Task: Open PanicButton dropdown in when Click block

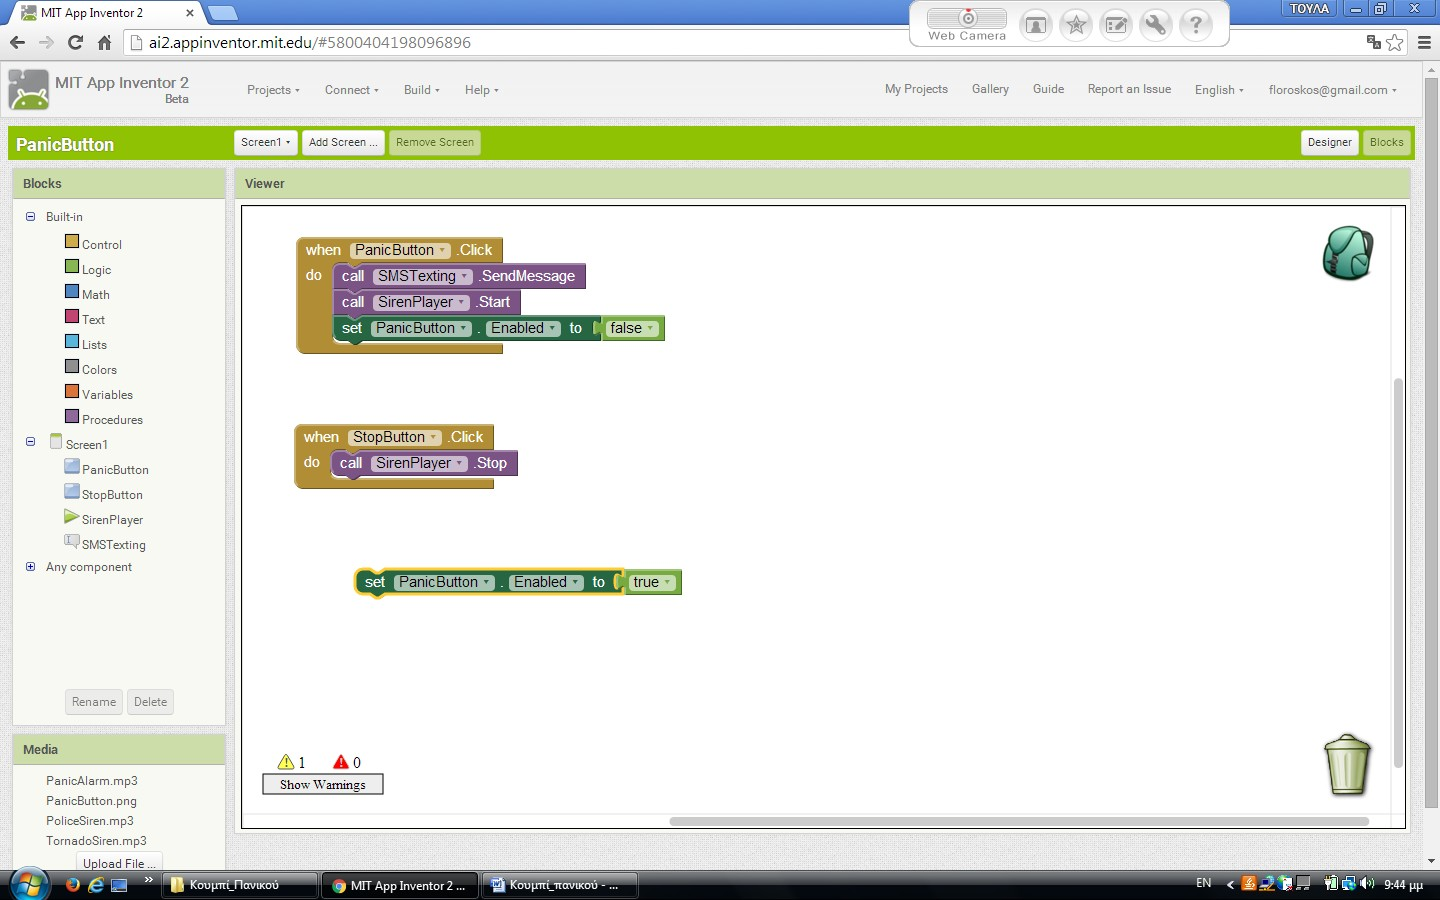Action: (x=400, y=250)
